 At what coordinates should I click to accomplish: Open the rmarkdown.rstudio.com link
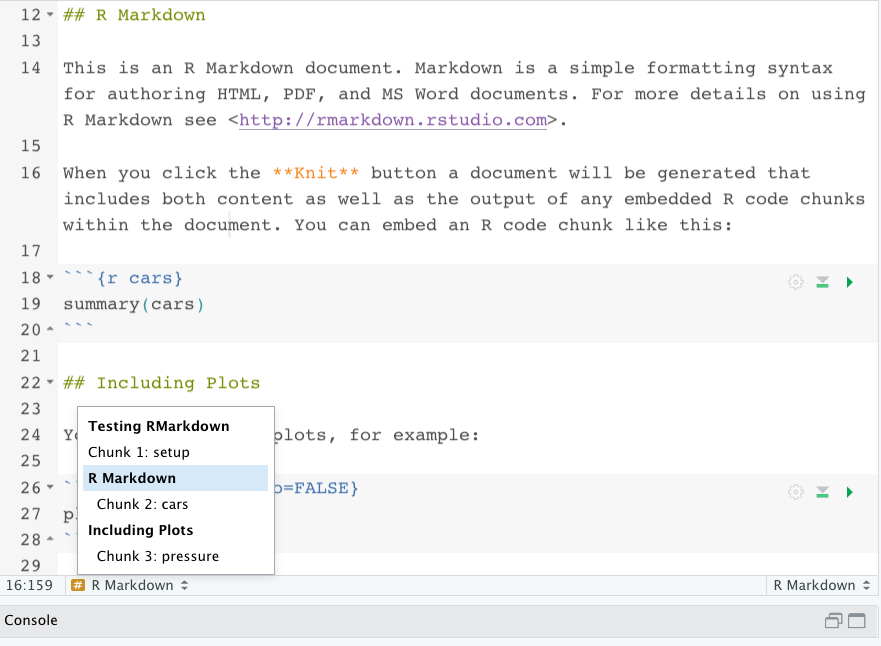click(x=393, y=120)
